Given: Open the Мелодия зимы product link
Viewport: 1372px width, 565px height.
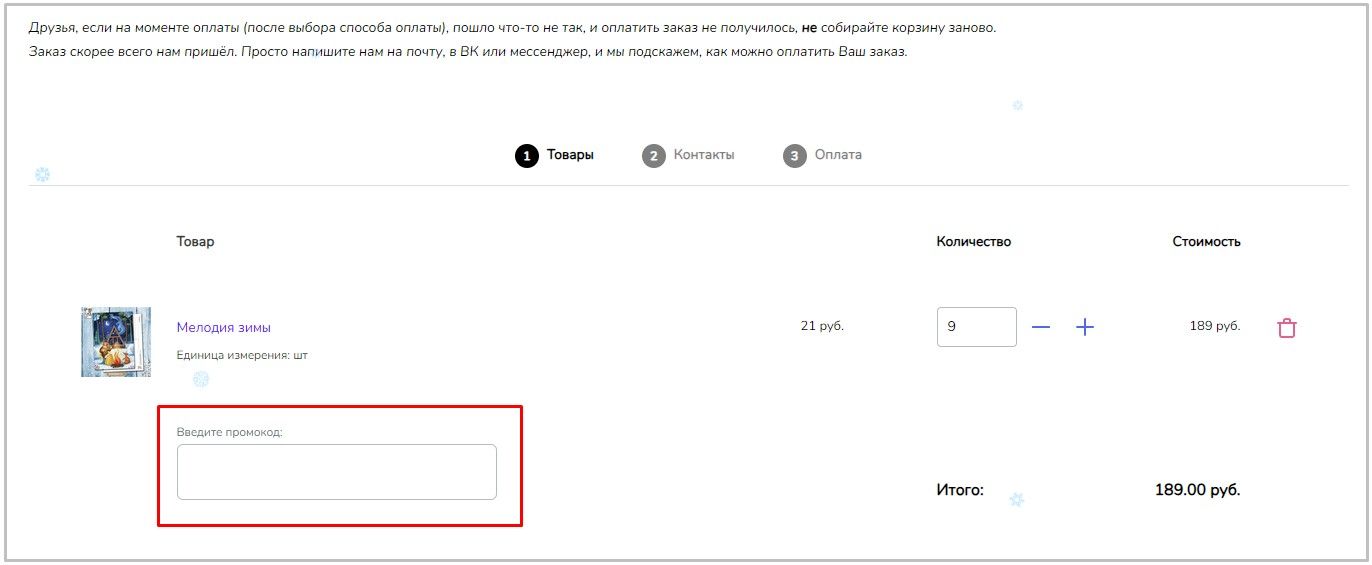Looking at the screenshot, I should (224, 327).
